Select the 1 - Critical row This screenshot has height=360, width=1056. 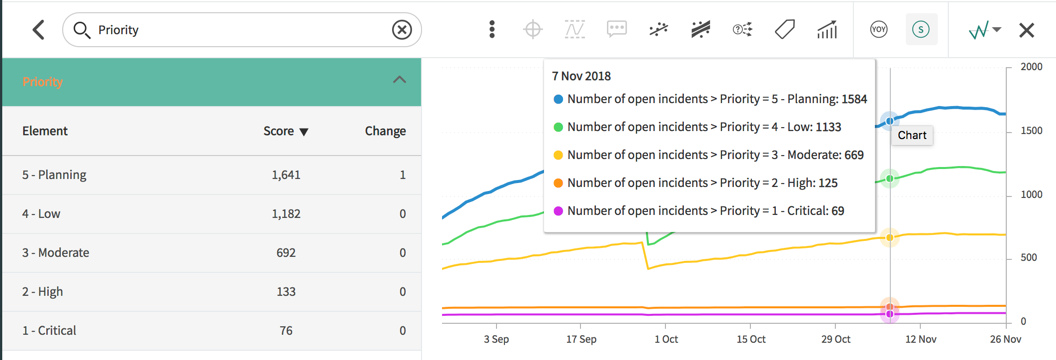pos(211,330)
